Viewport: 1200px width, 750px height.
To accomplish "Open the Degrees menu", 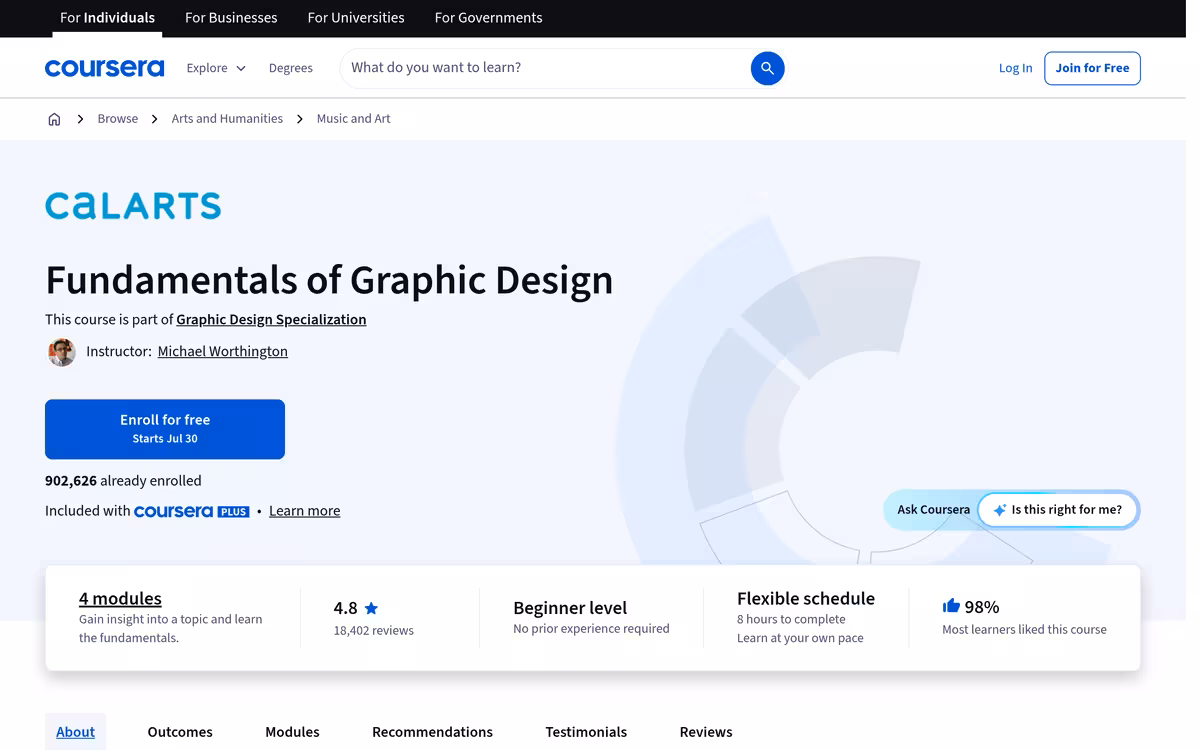I will pos(291,68).
